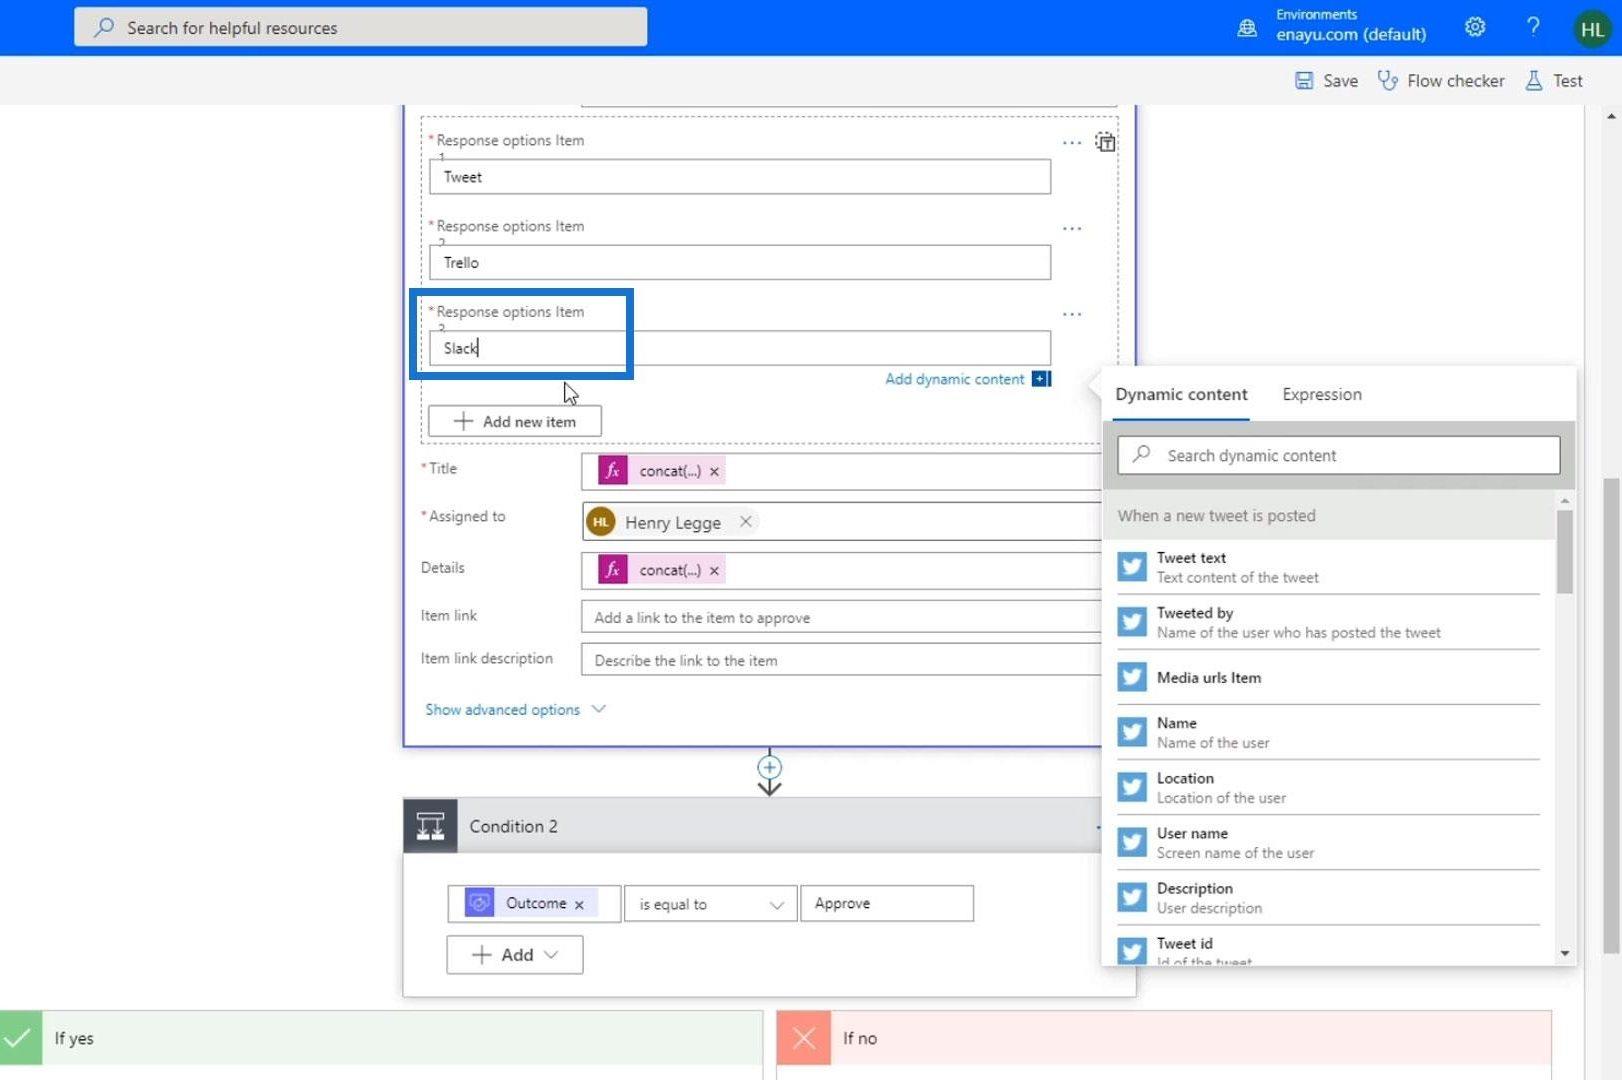Click the Outcome approval icon
Viewport: 1622px width, 1080px height.
click(x=479, y=903)
